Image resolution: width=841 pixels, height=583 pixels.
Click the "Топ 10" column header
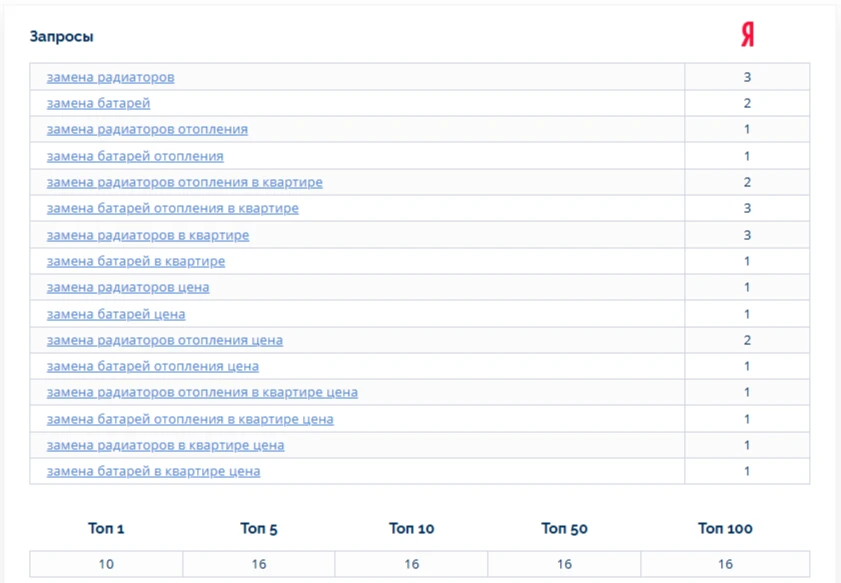(412, 528)
